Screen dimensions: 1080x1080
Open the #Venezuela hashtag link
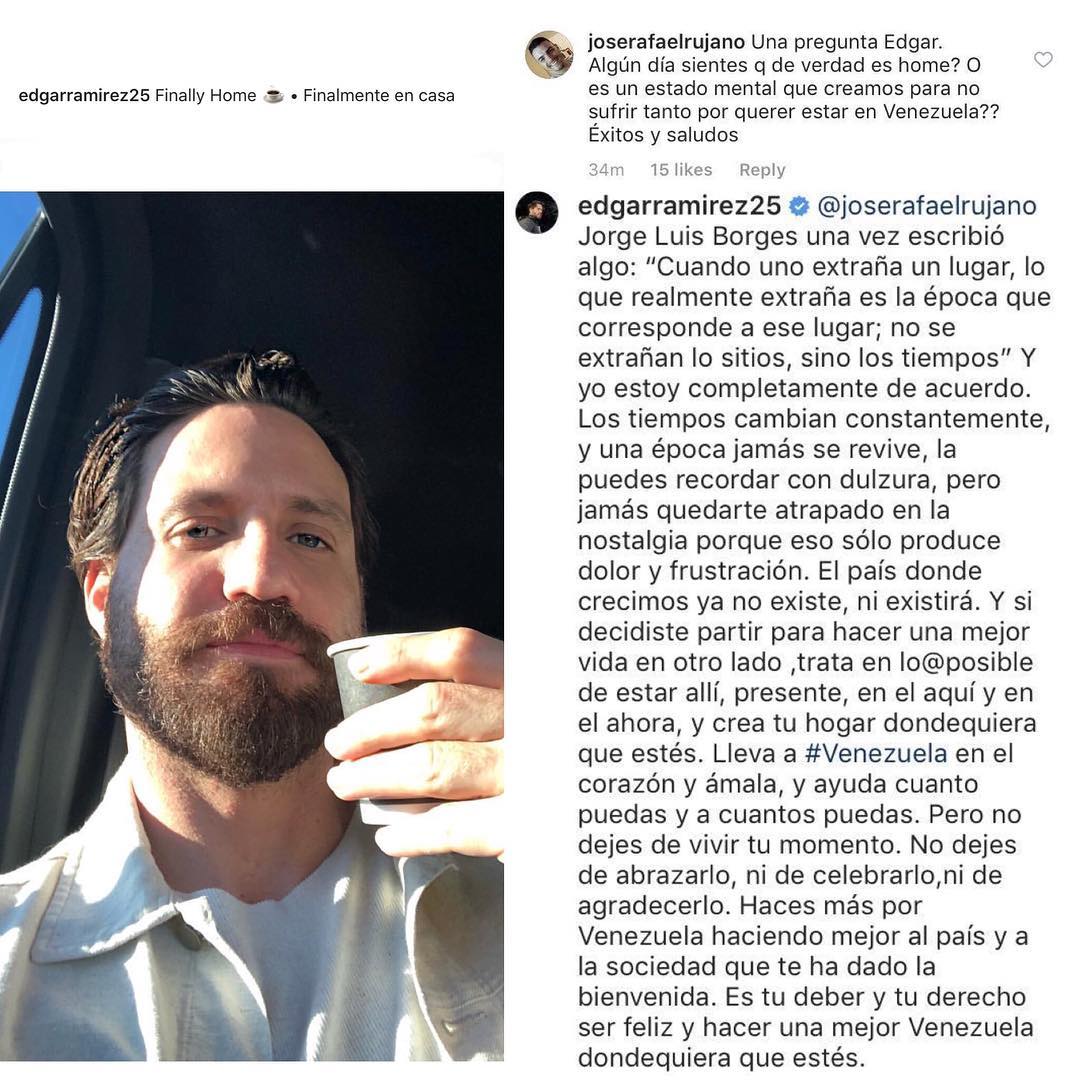[x=875, y=754]
